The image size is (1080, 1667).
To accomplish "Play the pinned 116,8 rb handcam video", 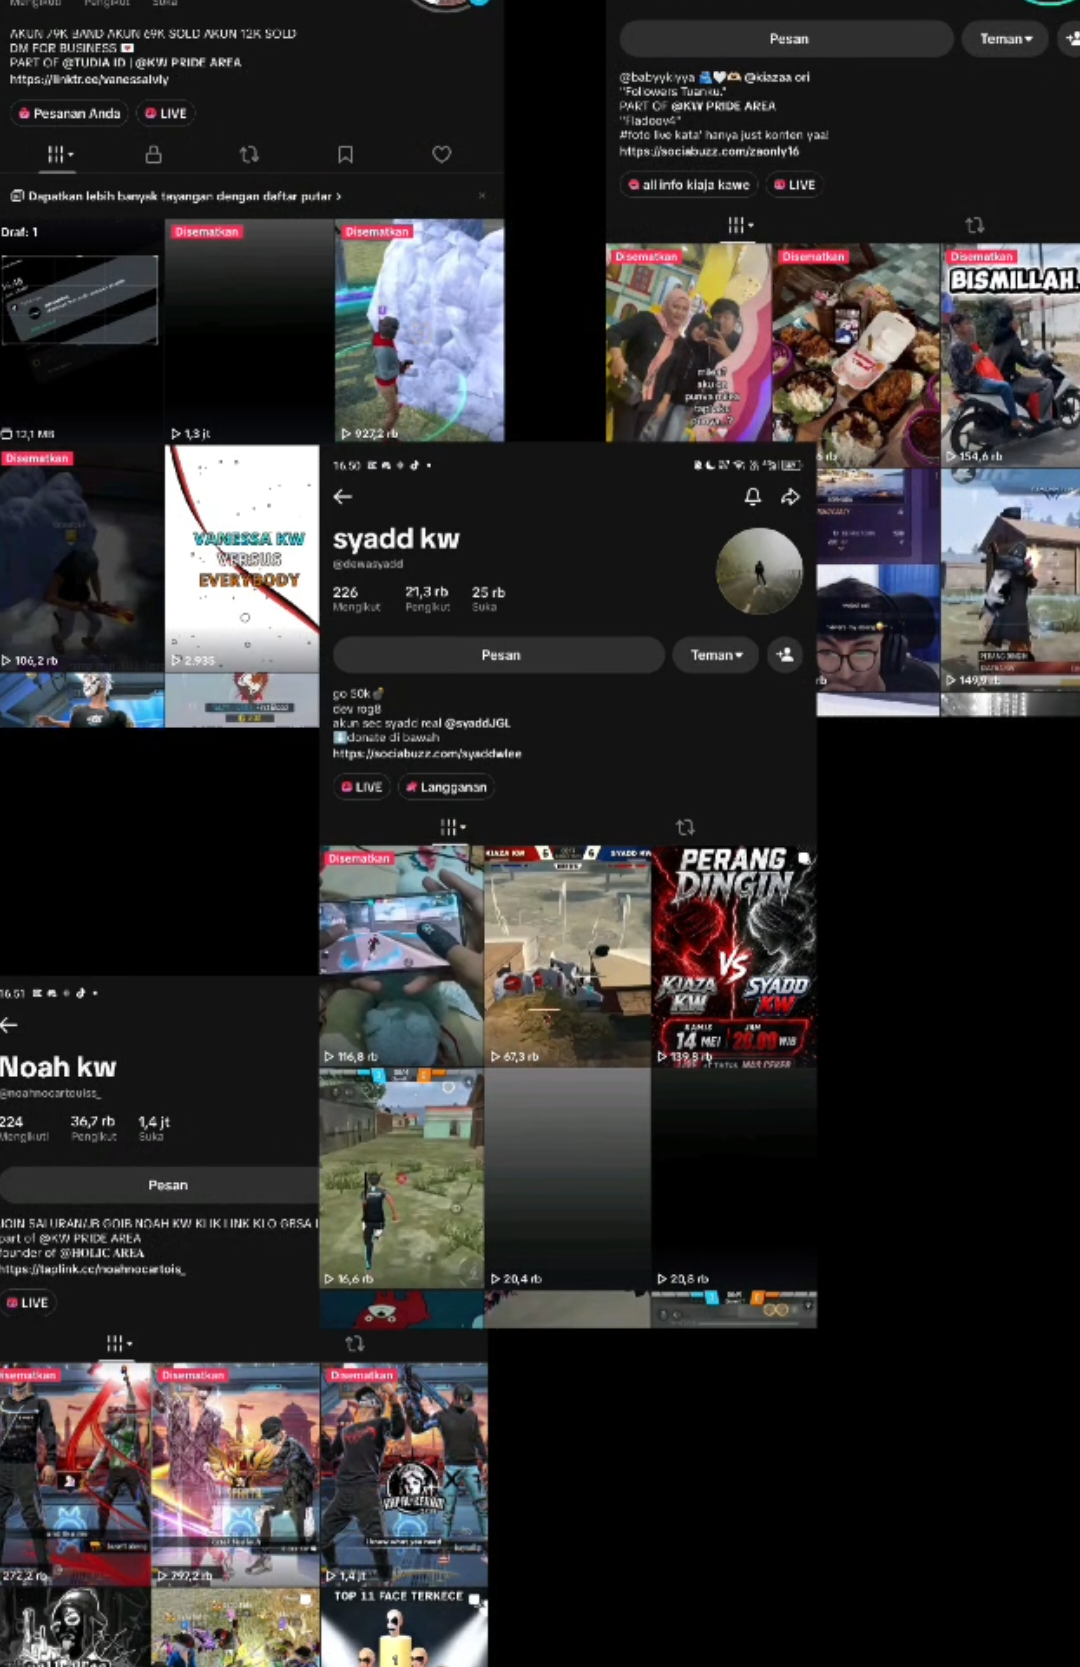I will (401, 957).
